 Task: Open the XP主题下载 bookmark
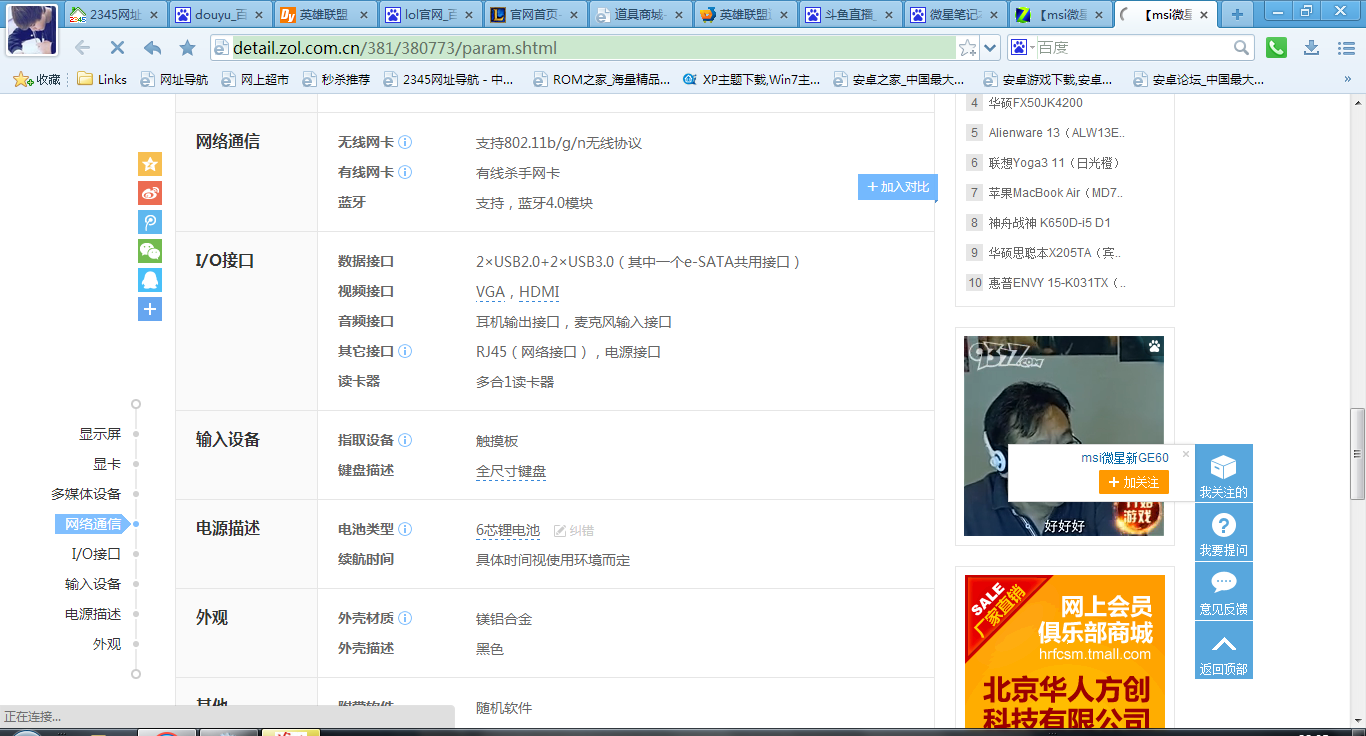(x=752, y=80)
